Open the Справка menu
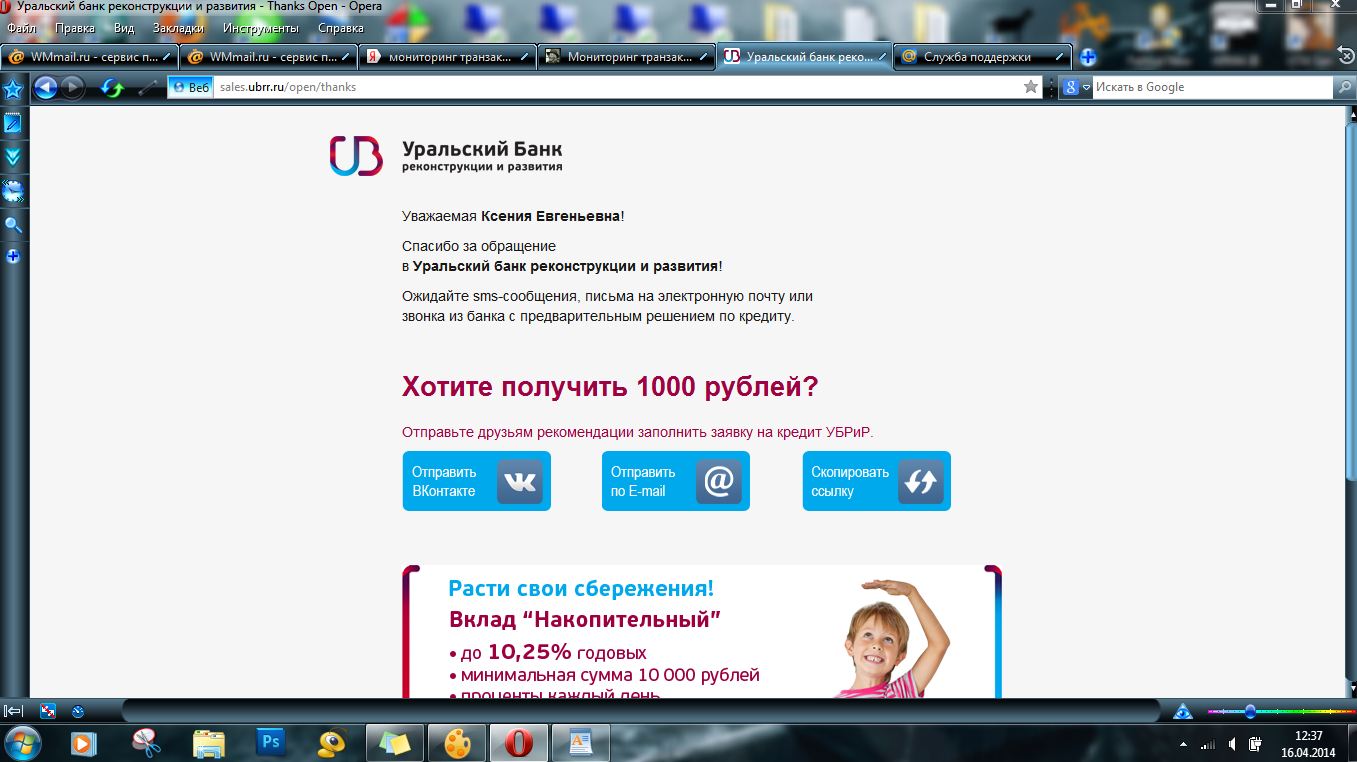Viewport: 1357px width, 762px height. click(x=340, y=28)
